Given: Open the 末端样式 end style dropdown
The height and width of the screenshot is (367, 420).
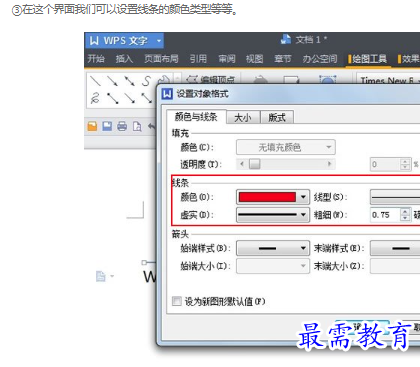Looking at the screenshot, I should 395,248.
